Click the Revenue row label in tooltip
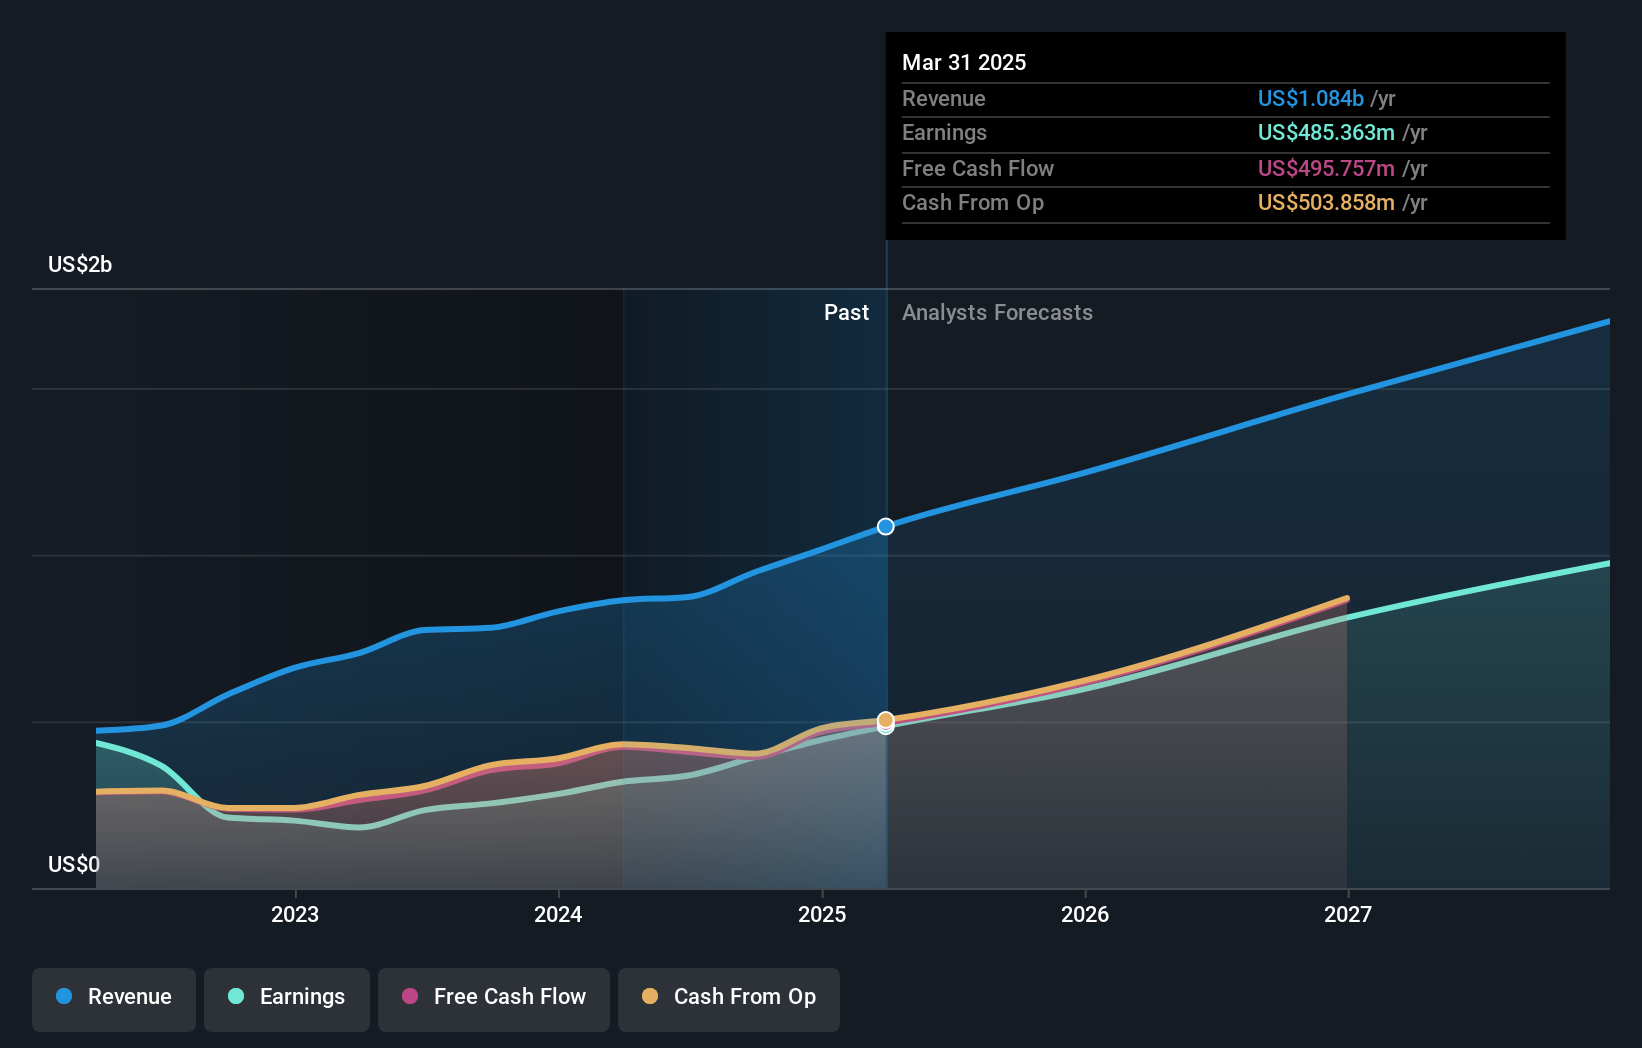 click(x=944, y=98)
